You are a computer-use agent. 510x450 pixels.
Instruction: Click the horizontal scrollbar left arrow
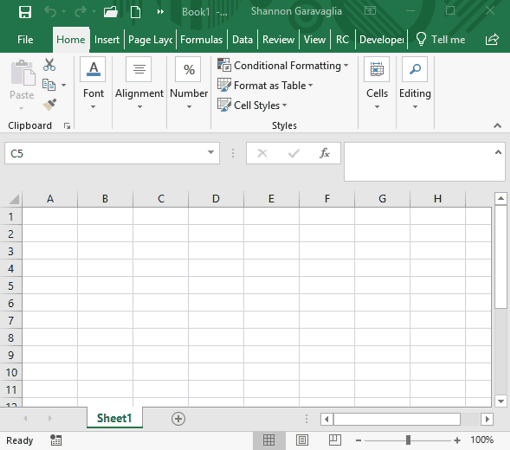tap(327, 419)
